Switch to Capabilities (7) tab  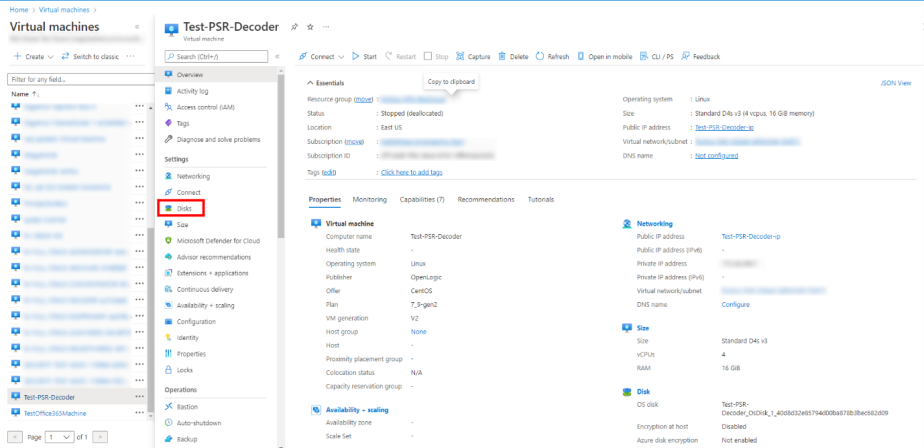(x=422, y=200)
